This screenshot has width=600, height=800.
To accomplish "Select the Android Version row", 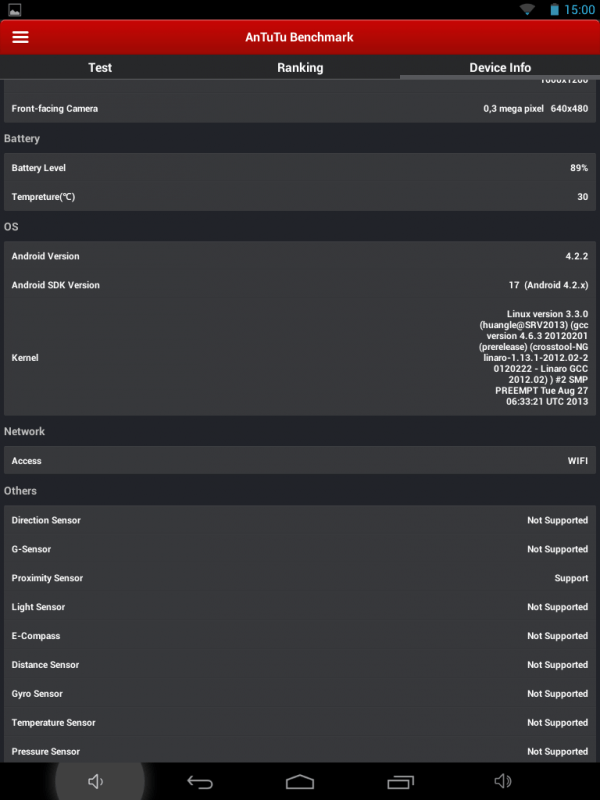I will click(x=300, y=256).
